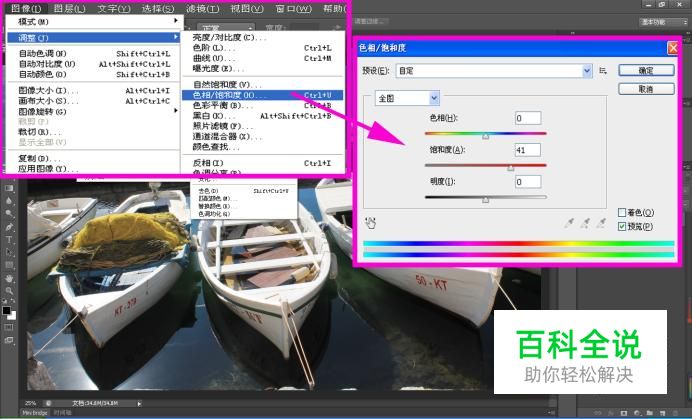Screen dimensions: 692x419
Task: Open the preset options icon beside 预设 dropdown
Action: point(603,71)
